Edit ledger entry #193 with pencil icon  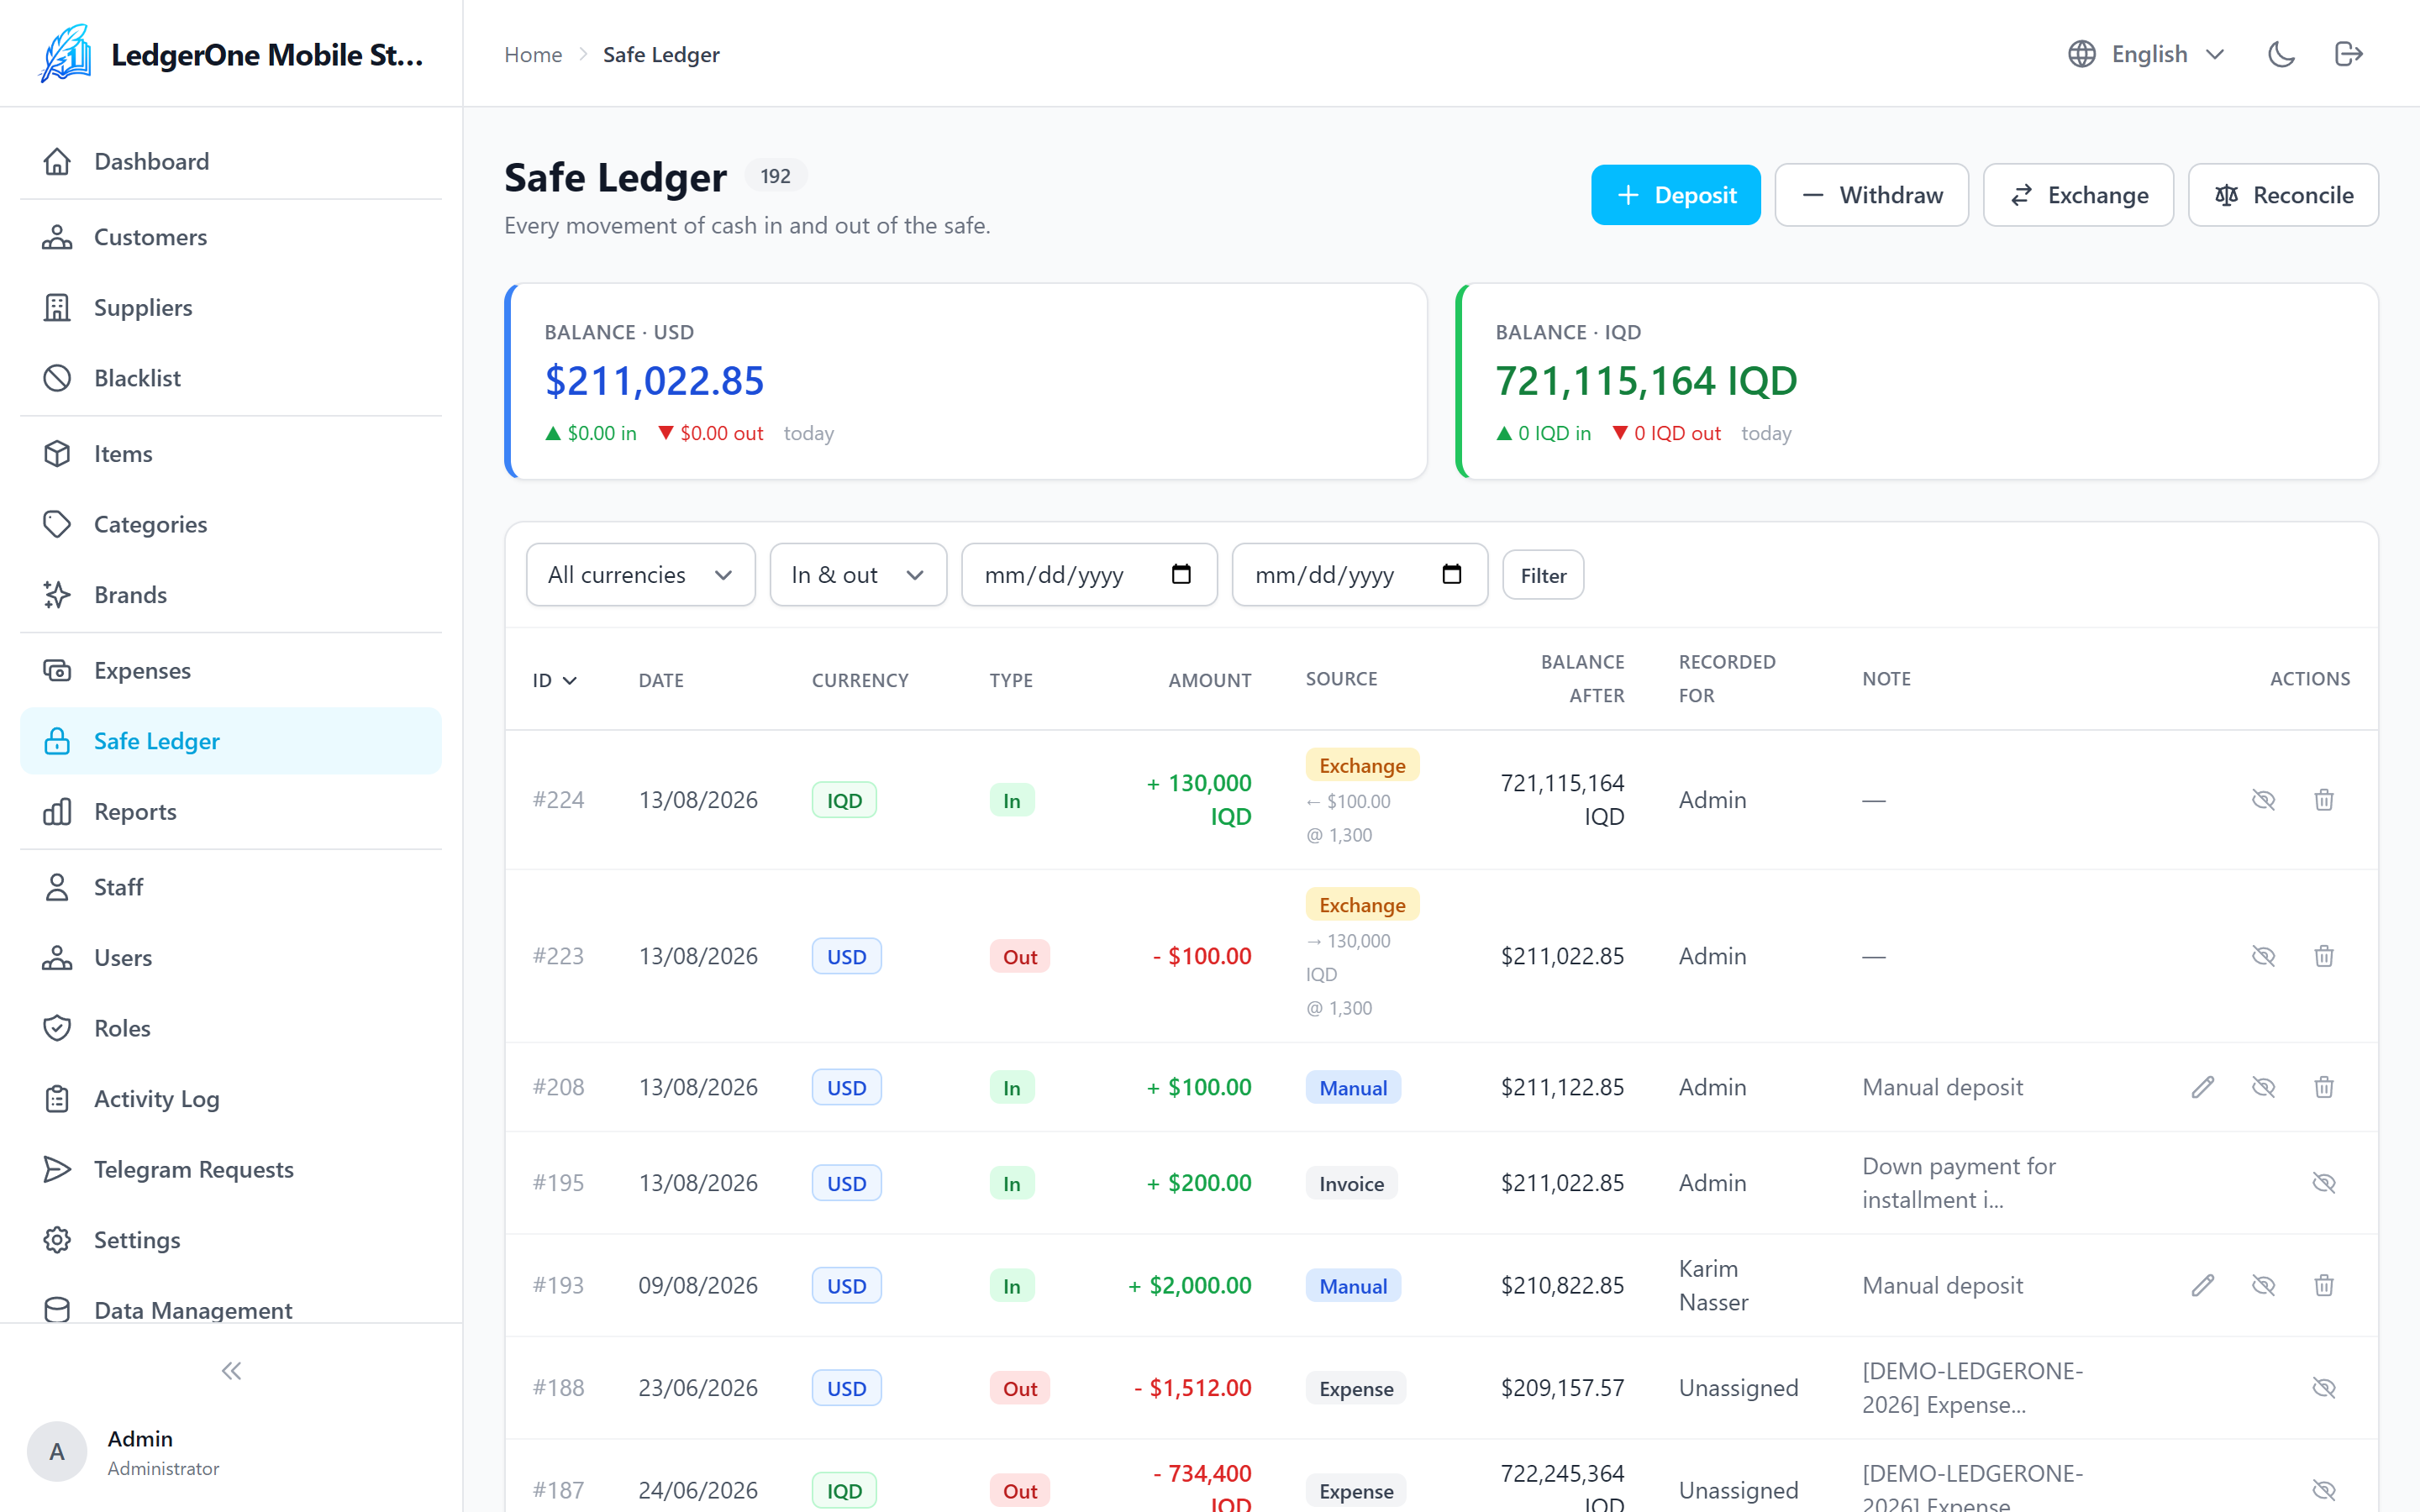pyautogui.click(x=2202, y=1284)
